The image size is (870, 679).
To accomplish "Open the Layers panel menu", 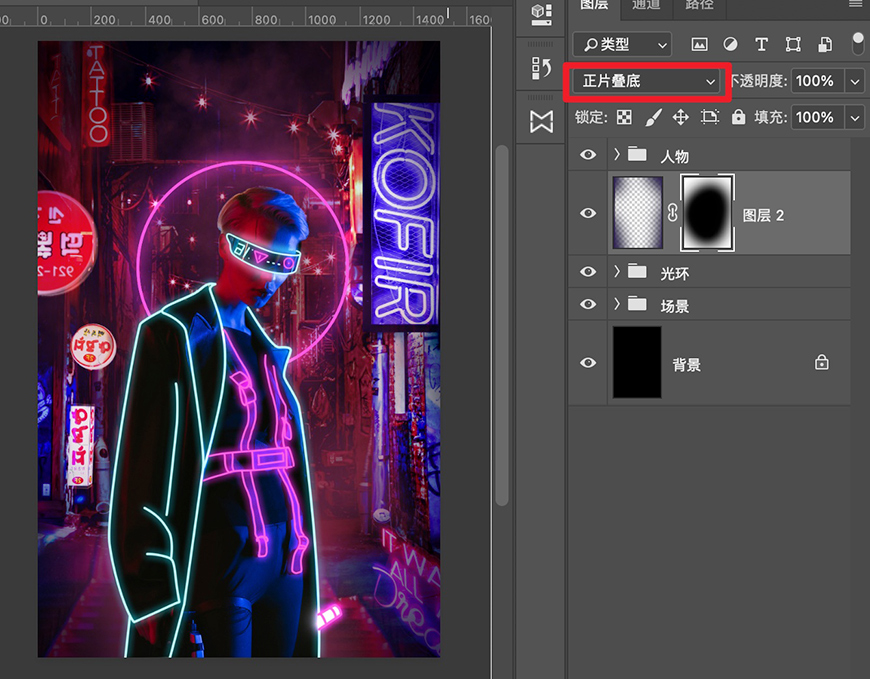I will 855,6.
